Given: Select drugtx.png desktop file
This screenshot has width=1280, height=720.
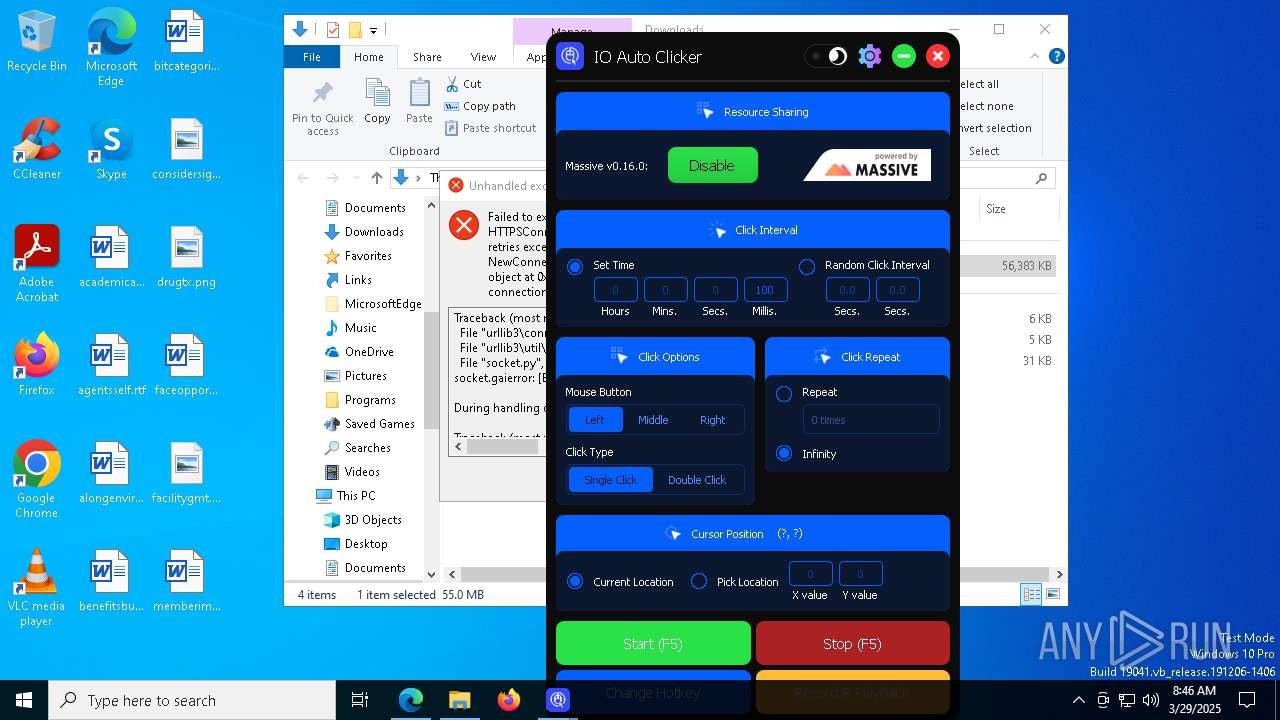Looking at the screenshot, I should pyautogui.click(x=186, y=257).
